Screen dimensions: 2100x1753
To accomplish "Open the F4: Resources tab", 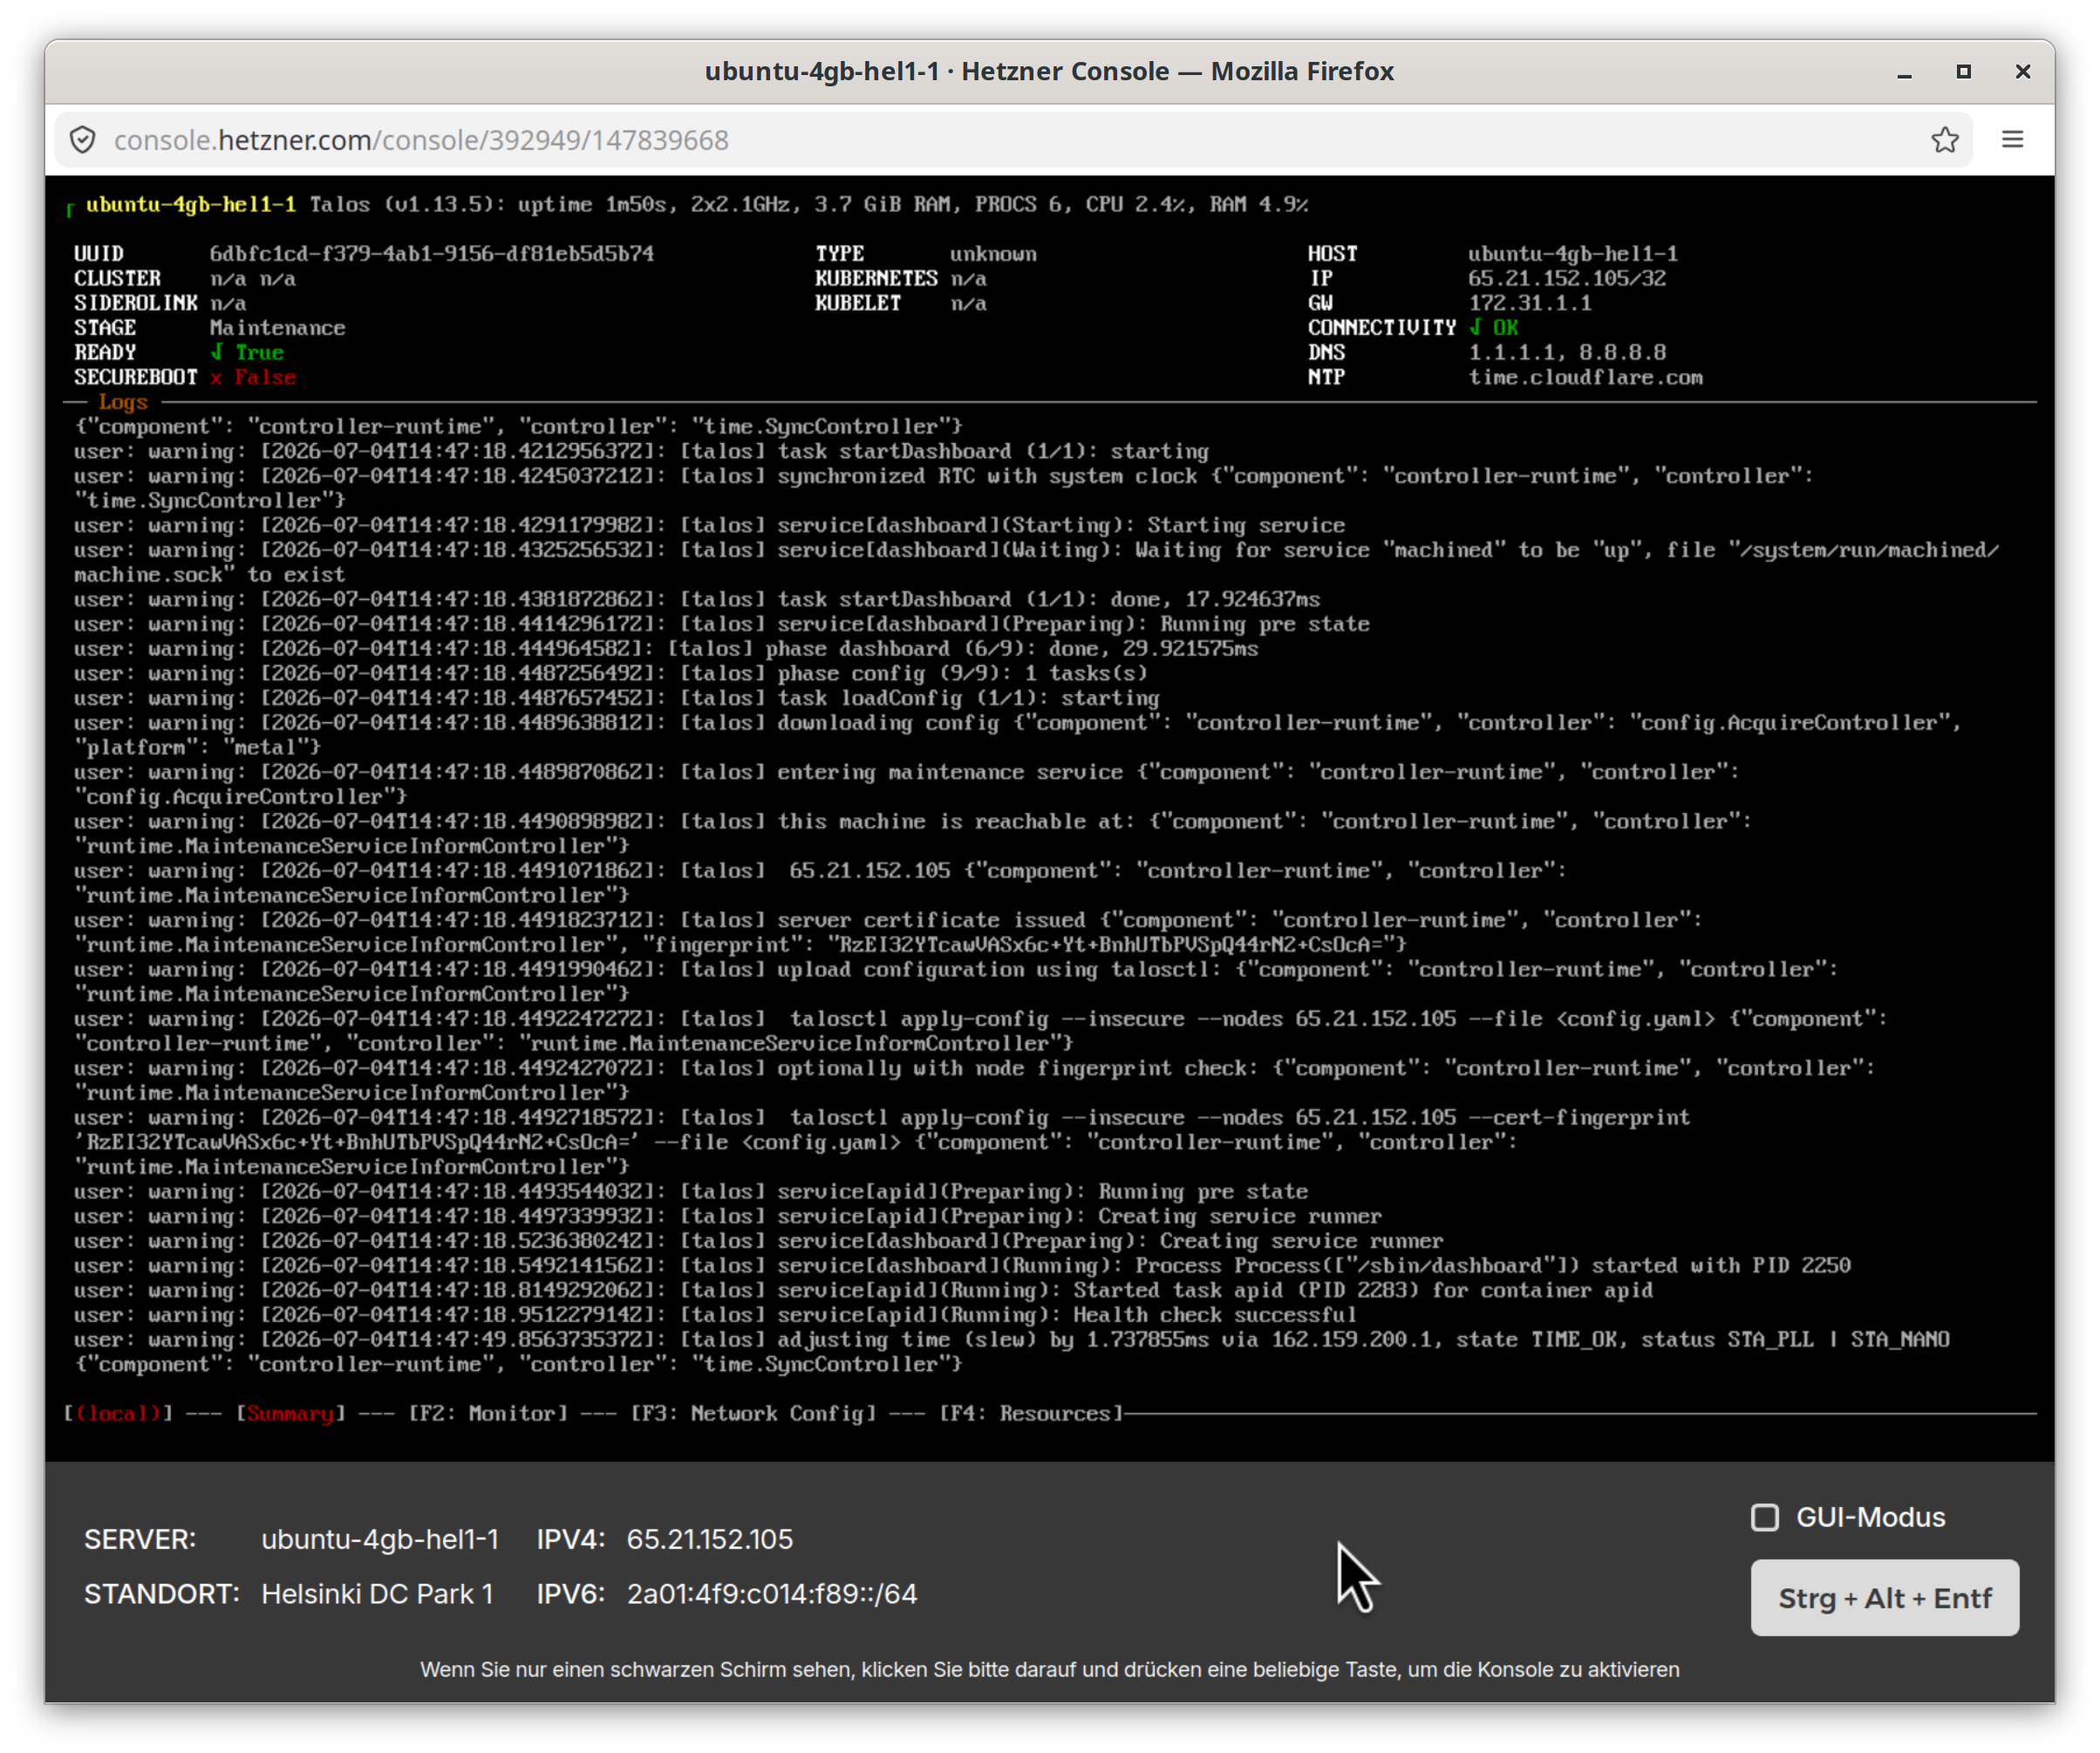I will (1031, 1413).
